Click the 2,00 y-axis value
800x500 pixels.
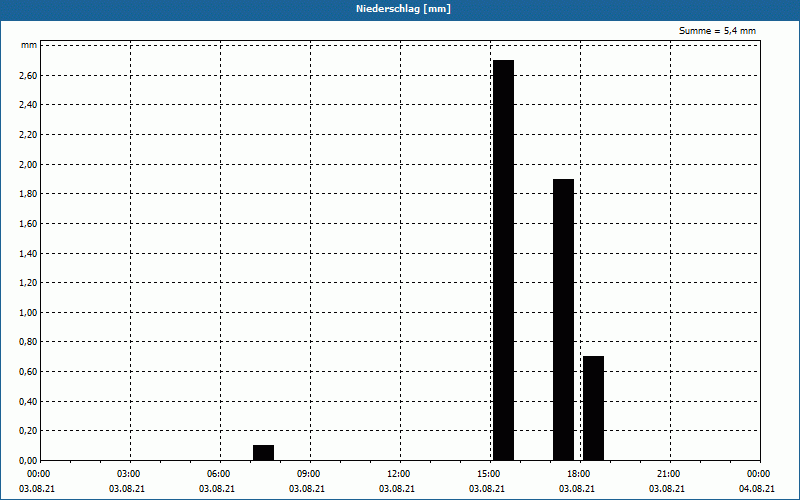tap(28, 164)
